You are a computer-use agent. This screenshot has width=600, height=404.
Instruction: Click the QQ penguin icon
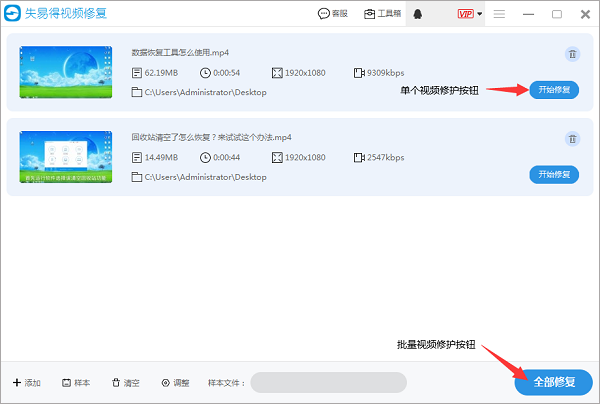pyautogui.click(x=431, y=14)
